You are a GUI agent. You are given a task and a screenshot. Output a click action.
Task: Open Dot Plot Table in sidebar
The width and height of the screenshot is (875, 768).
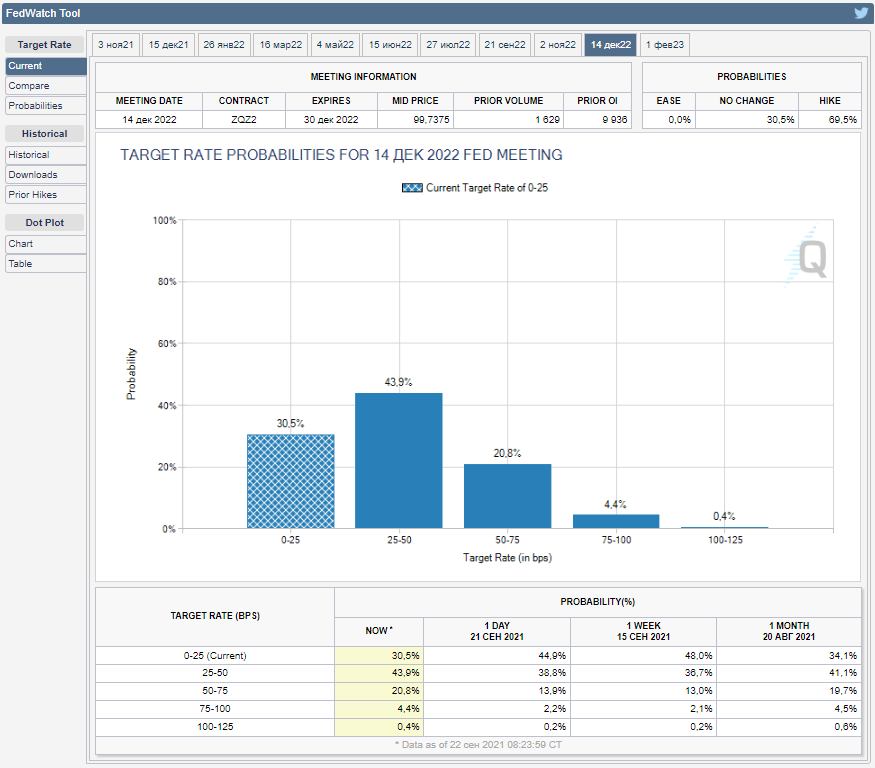[x=46, y=263]
